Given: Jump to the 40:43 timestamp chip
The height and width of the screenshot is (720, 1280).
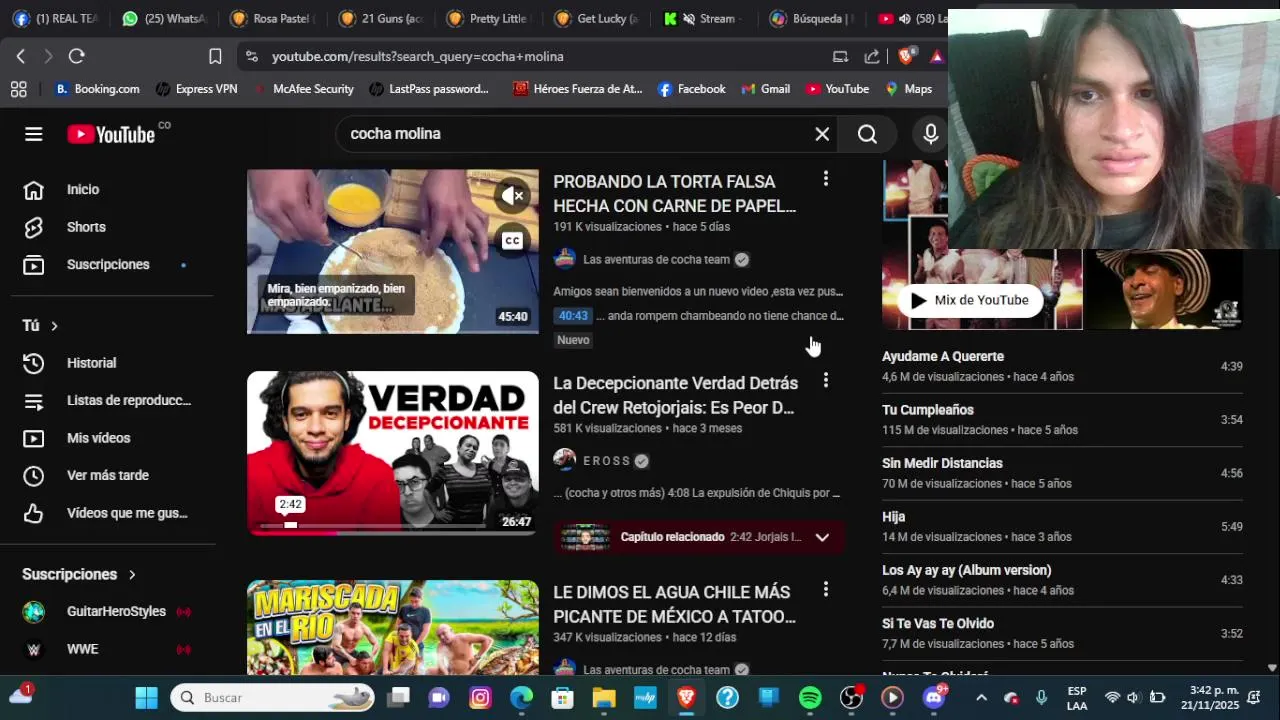Looking at the screenshot, I should pos(573,316).
